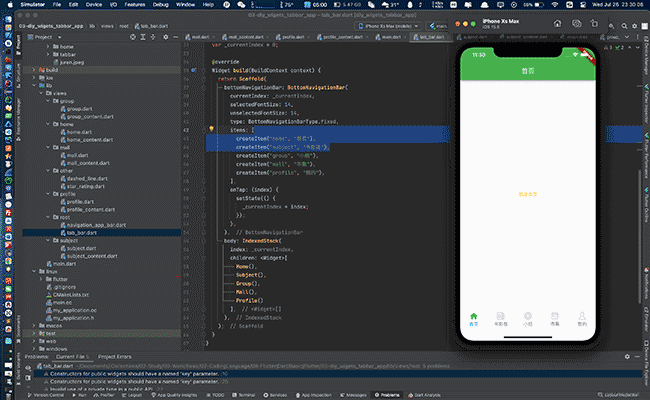Screen dimensions: 650x400
Task: Select the Project Errors tab
Action: (114, 356)
